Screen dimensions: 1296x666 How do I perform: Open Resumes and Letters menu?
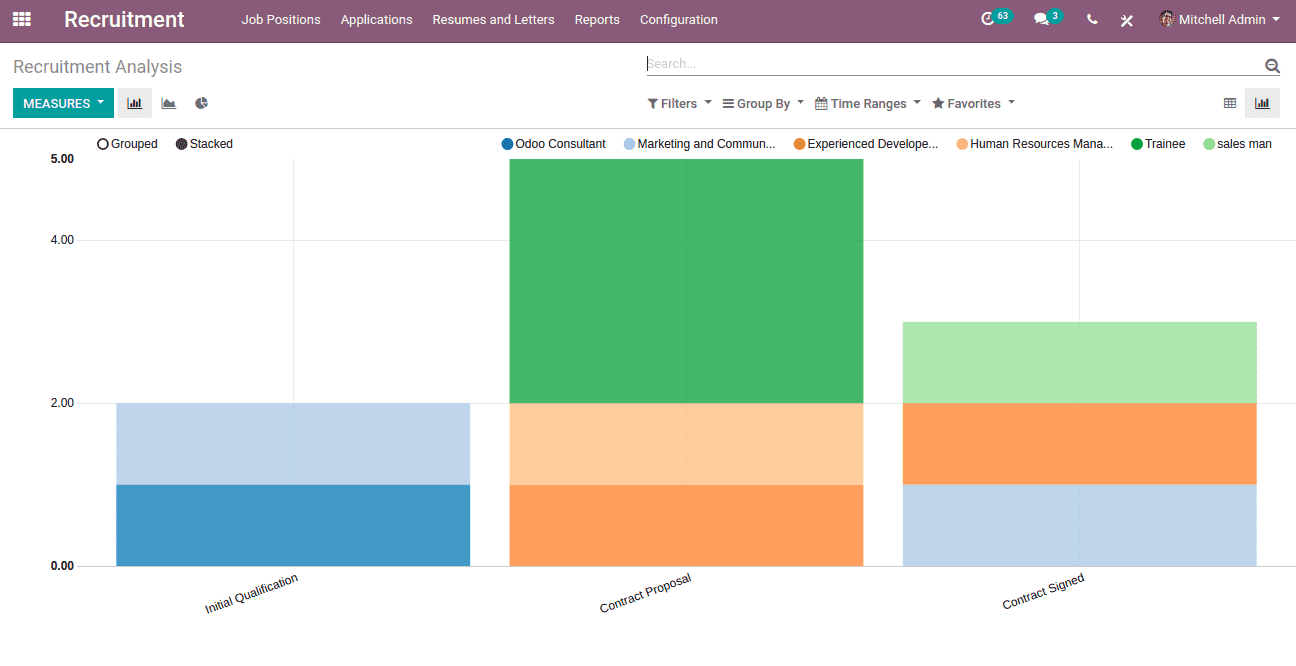(493, 19)
